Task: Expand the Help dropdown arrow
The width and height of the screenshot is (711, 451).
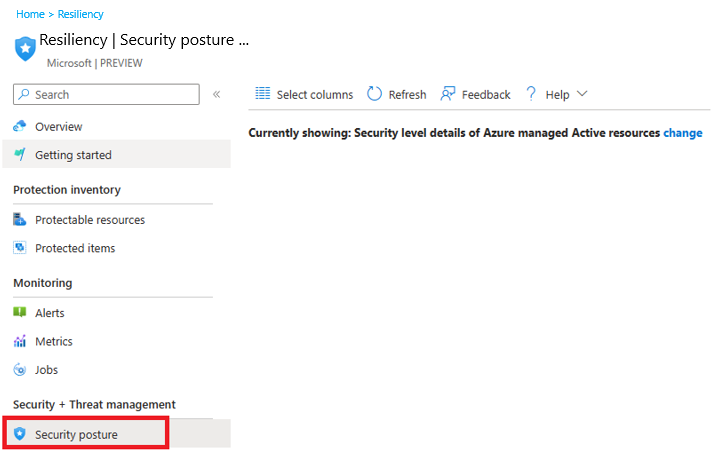Action: [x=582, y=94]
